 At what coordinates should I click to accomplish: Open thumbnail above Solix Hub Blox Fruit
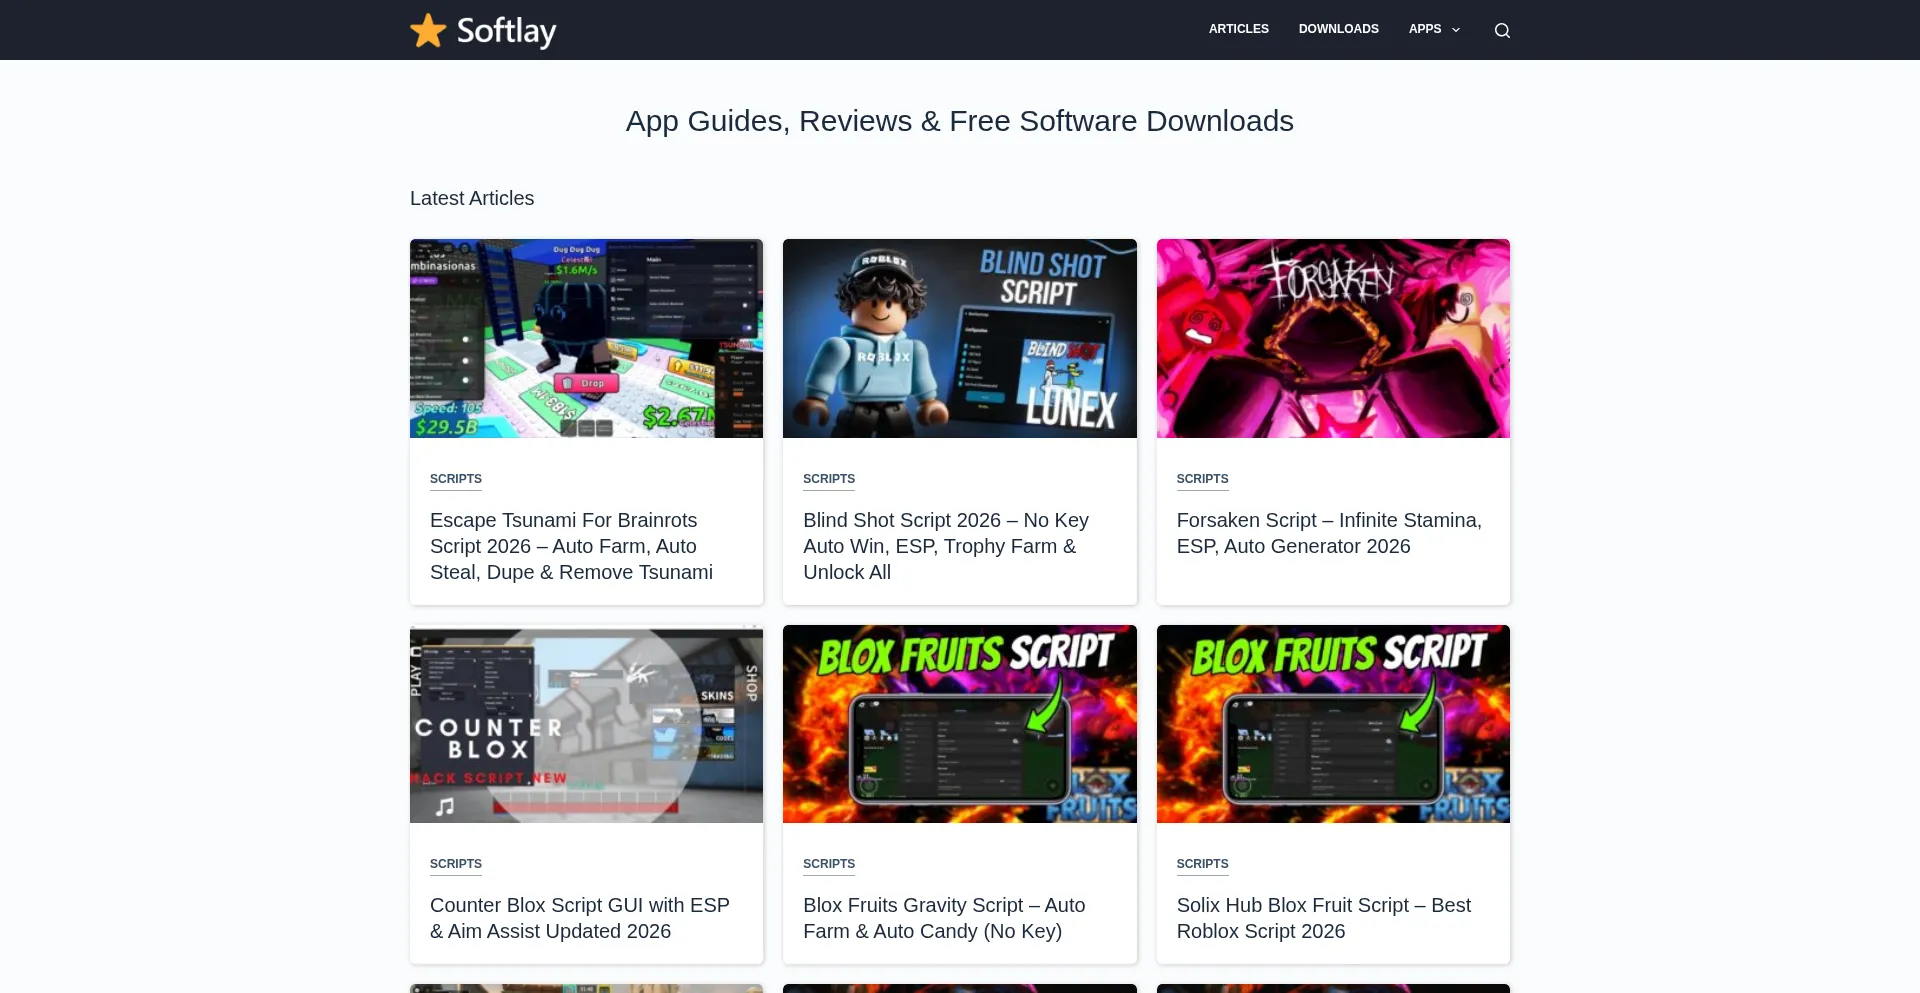[x=1333, y=724]
